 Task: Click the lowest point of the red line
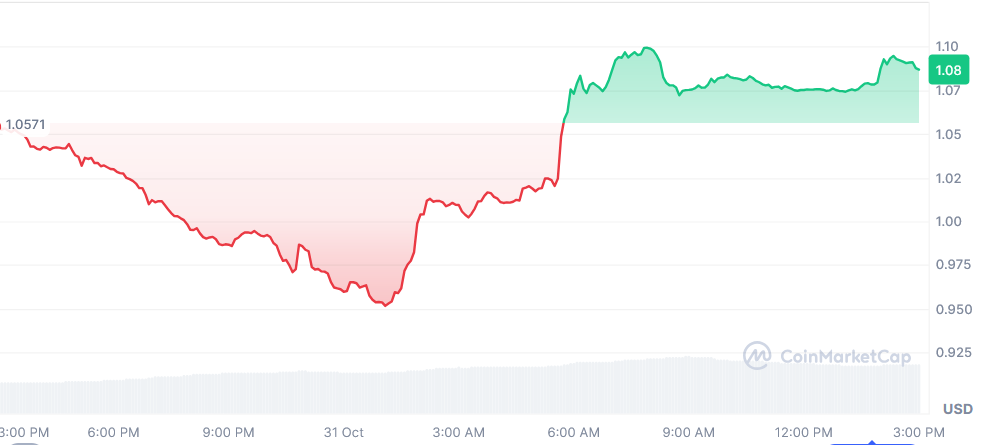pyautogui.click(x=385, y=305)
